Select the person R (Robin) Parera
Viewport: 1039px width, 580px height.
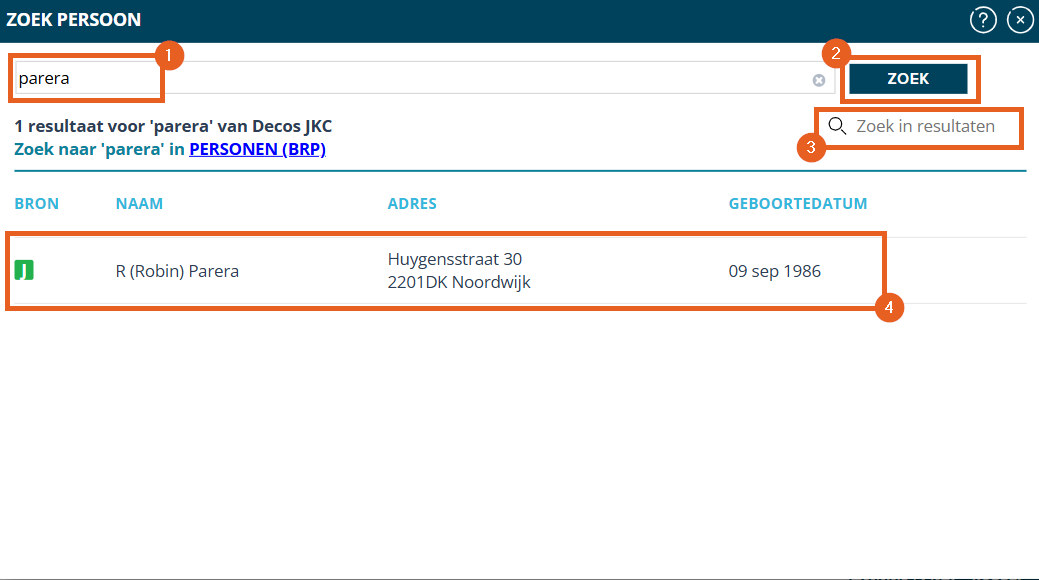pos(177,271)
